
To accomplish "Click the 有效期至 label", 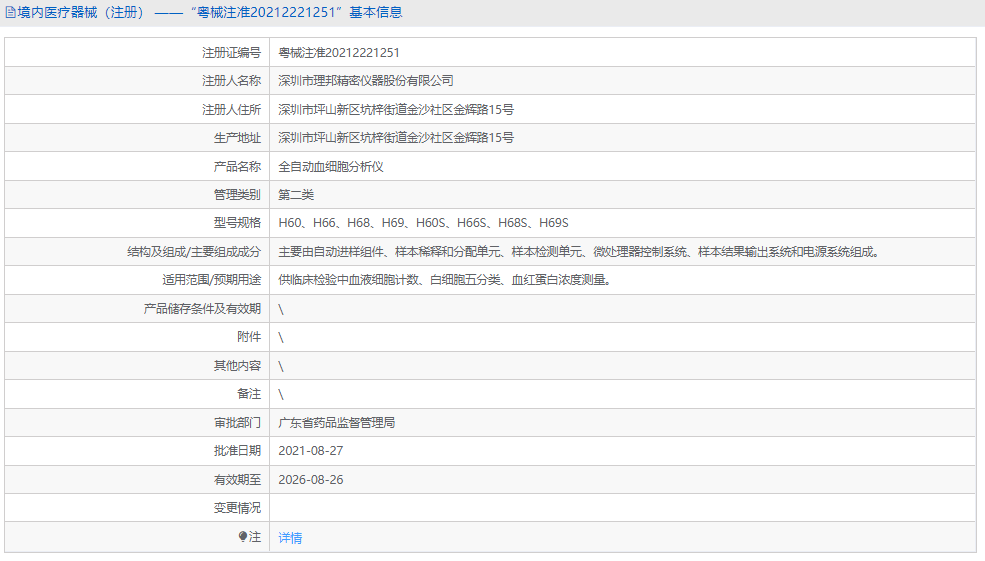I will pyautogui.click(x=237, y=480).
